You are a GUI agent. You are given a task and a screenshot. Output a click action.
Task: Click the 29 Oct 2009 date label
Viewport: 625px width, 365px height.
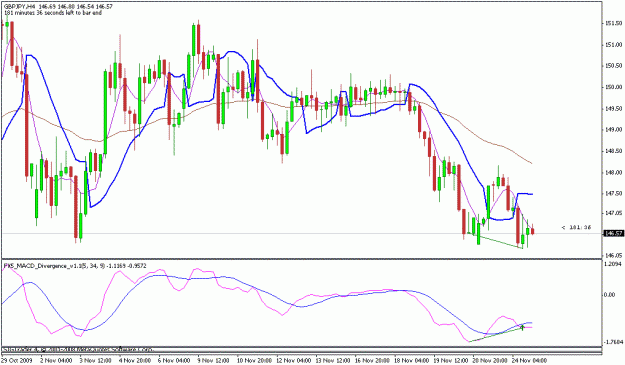(18, 360)
